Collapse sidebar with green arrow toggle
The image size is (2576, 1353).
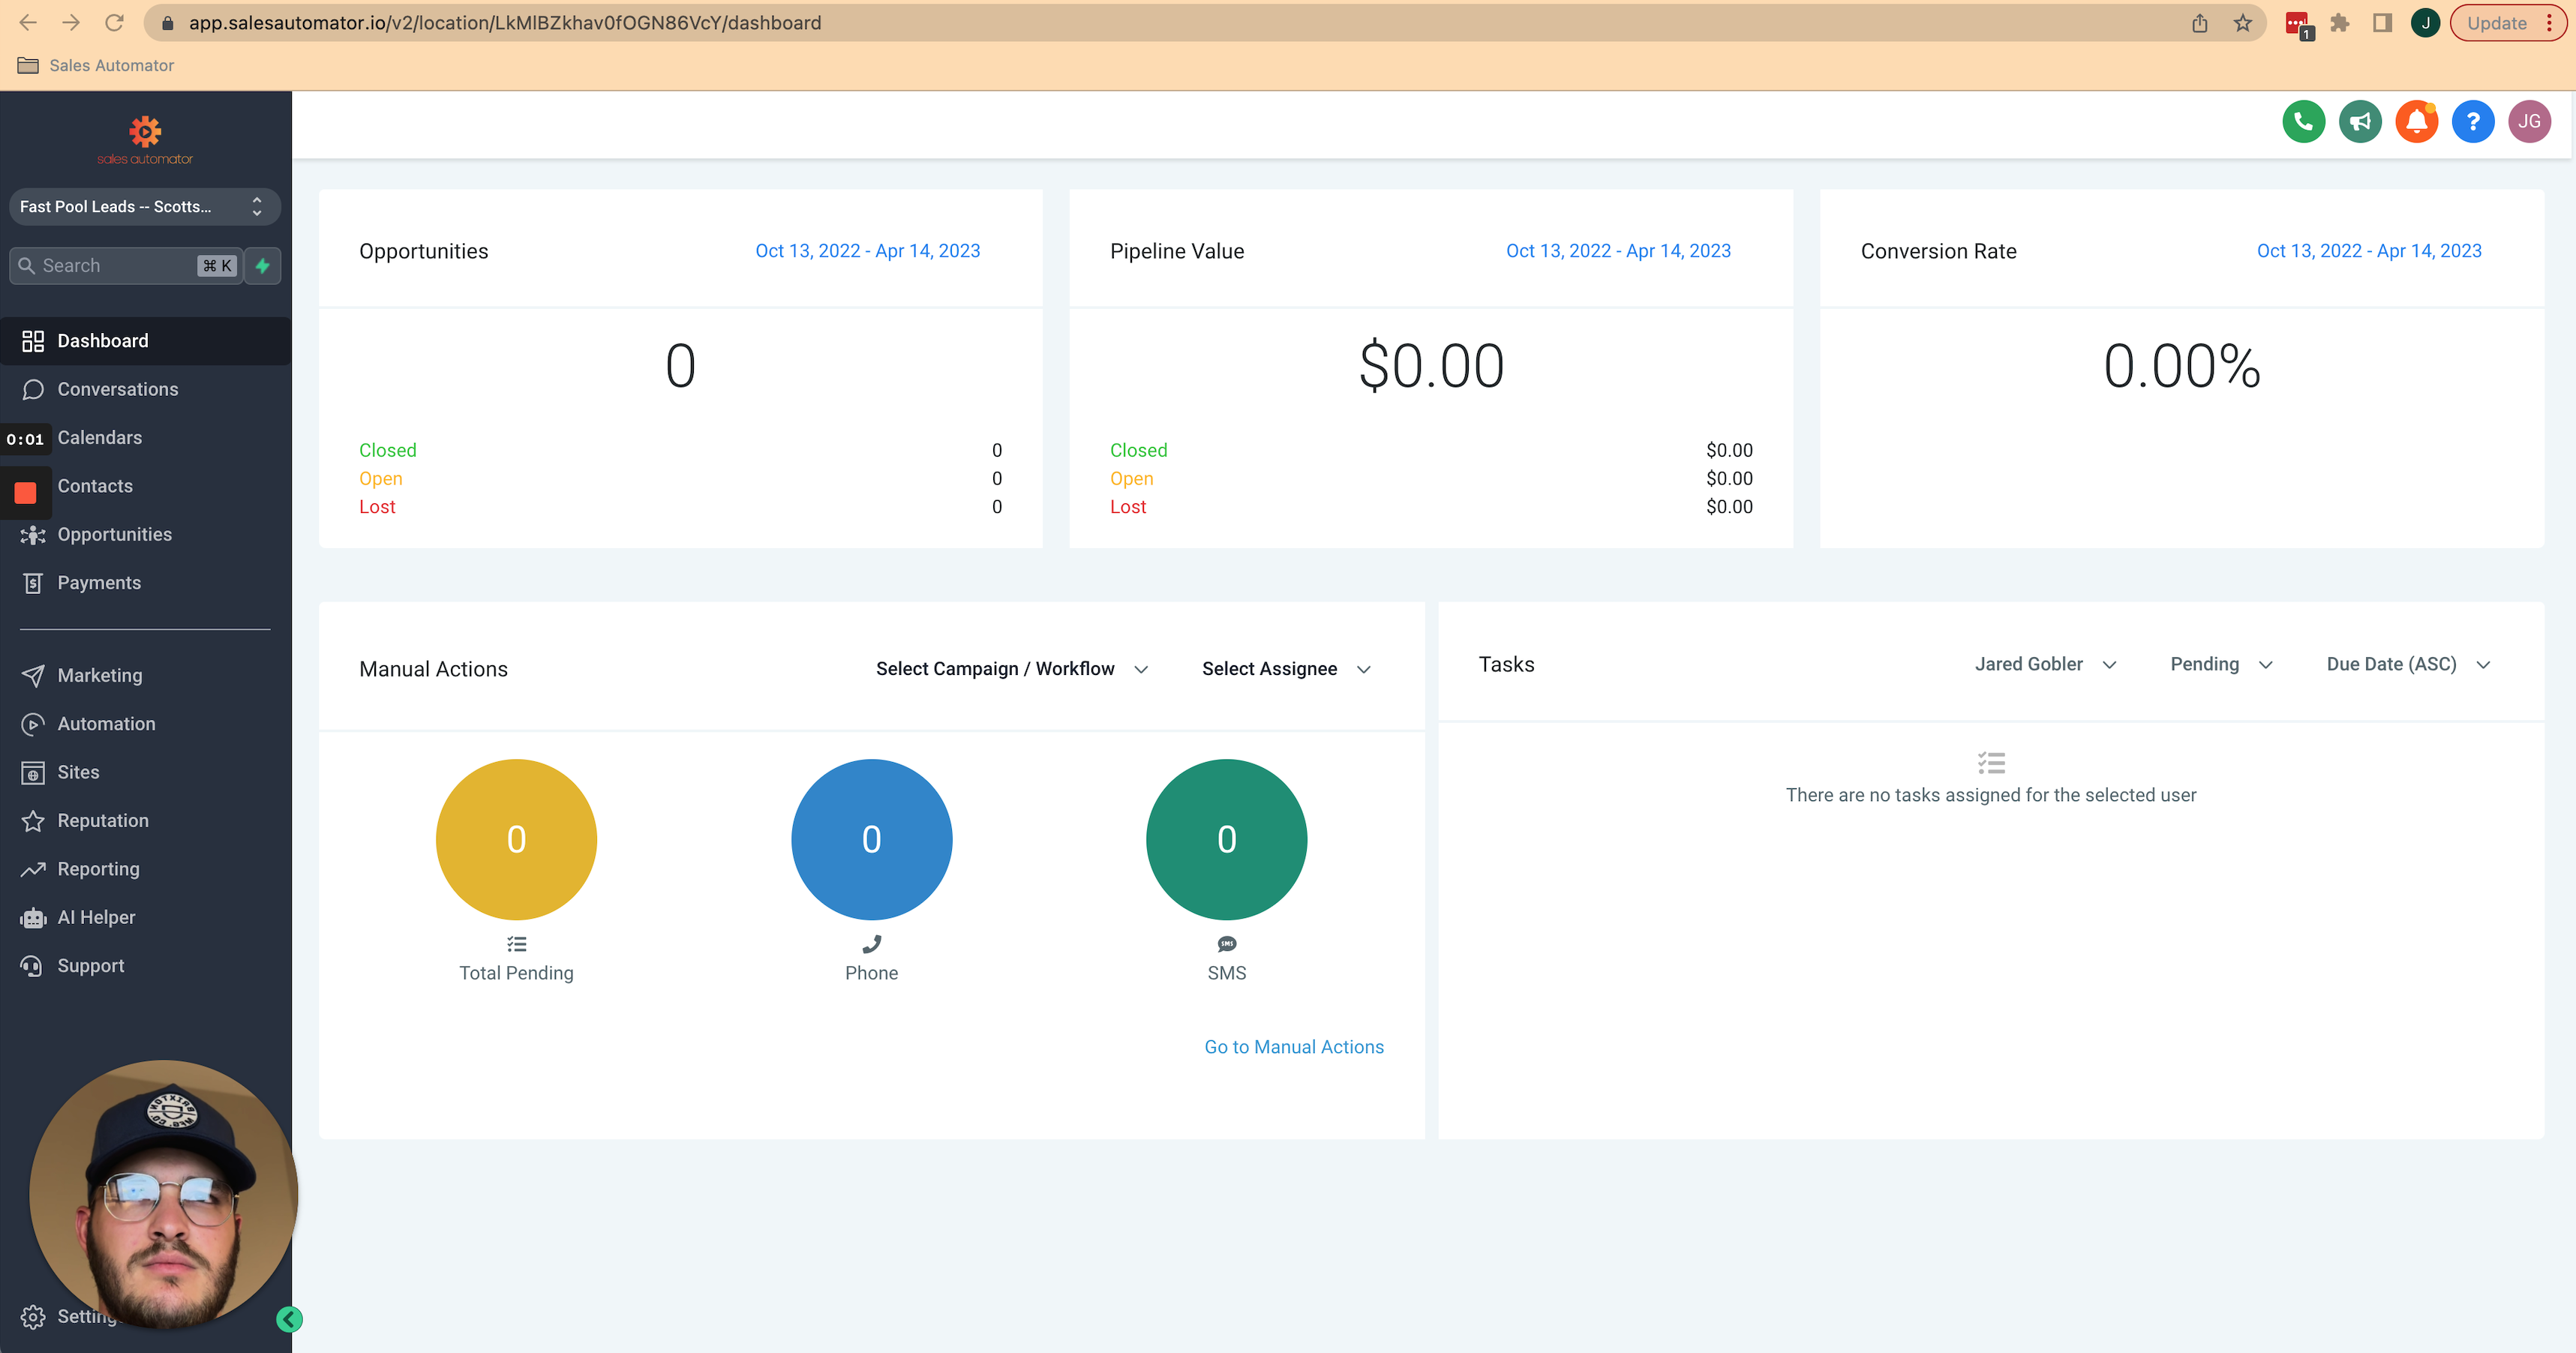[289, 1319]
